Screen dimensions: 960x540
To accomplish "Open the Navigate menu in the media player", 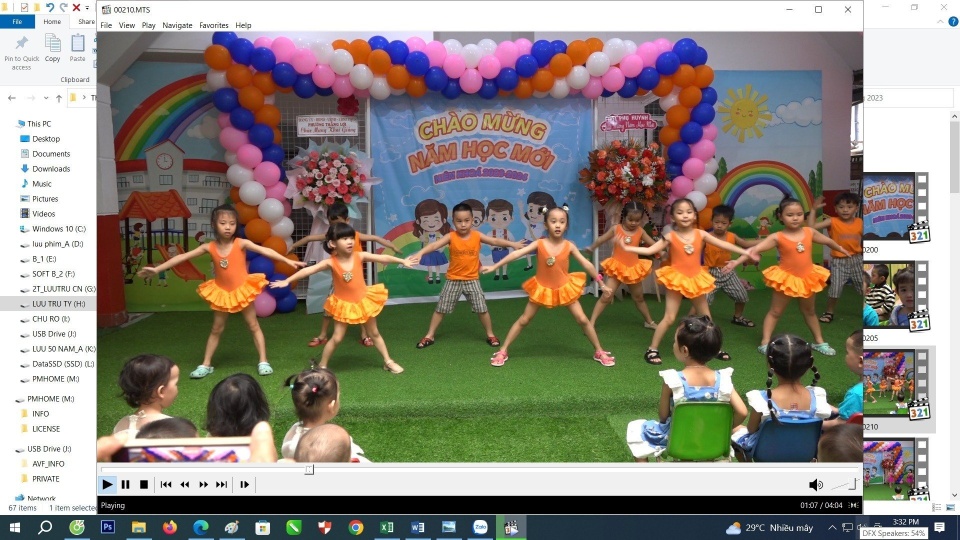I will [x=177, y=25].
